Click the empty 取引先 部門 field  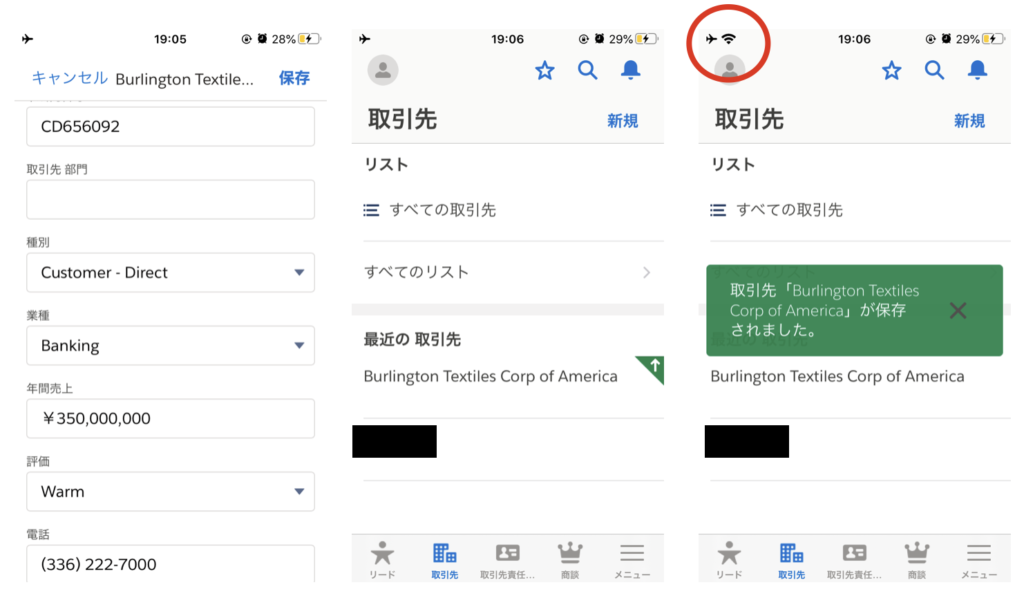(170, 199)
